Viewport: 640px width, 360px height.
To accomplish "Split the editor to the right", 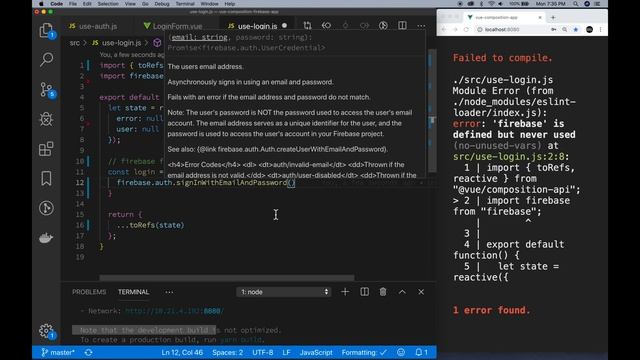I will (402, 26).
